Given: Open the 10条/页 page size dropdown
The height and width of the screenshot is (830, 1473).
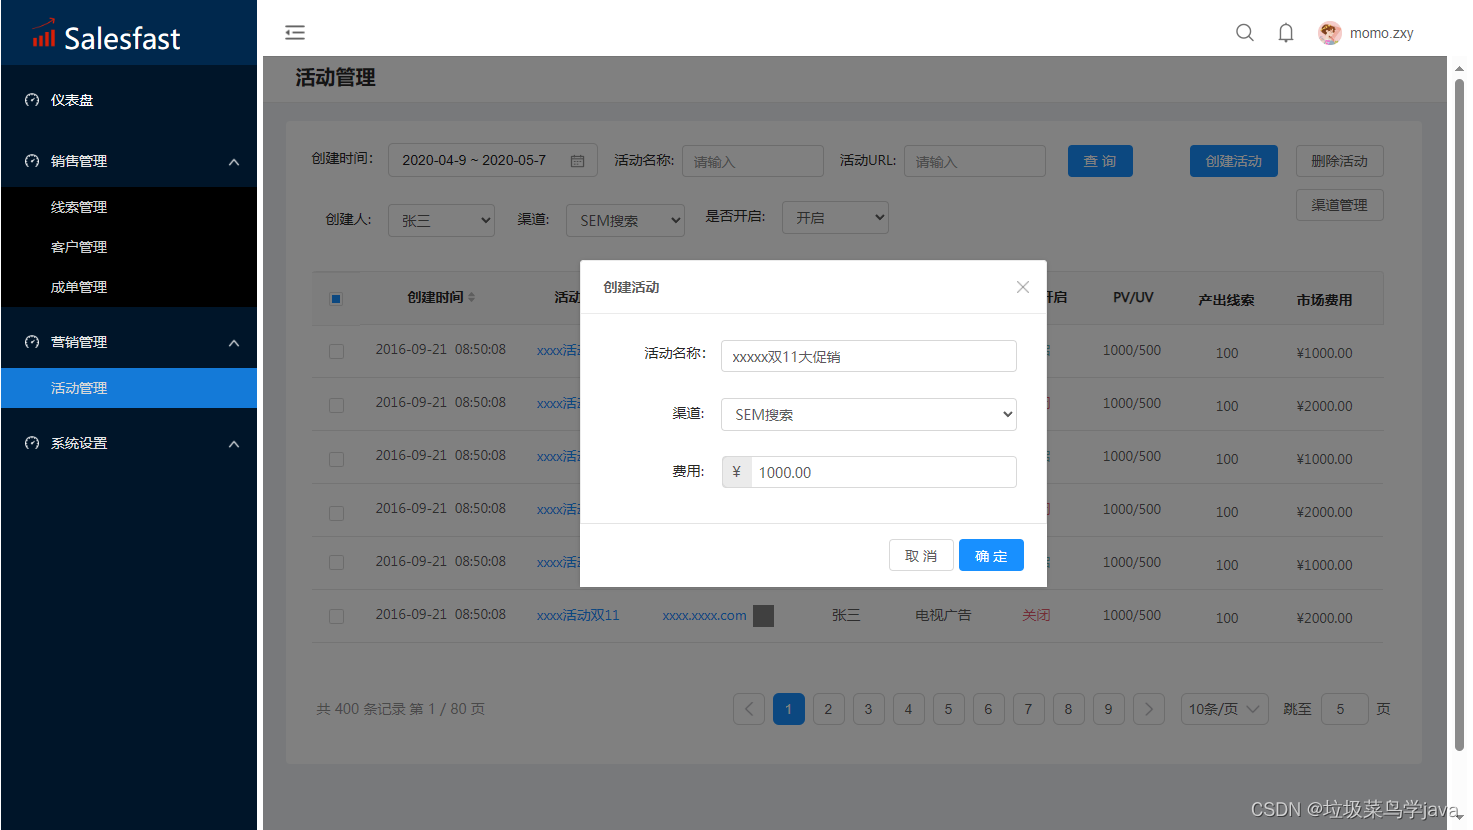Looking at the screenshot, I should coord(1224,709).
